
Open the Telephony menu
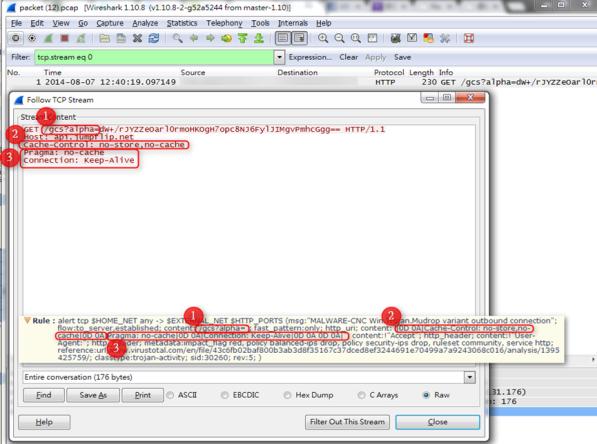point(224,23)
